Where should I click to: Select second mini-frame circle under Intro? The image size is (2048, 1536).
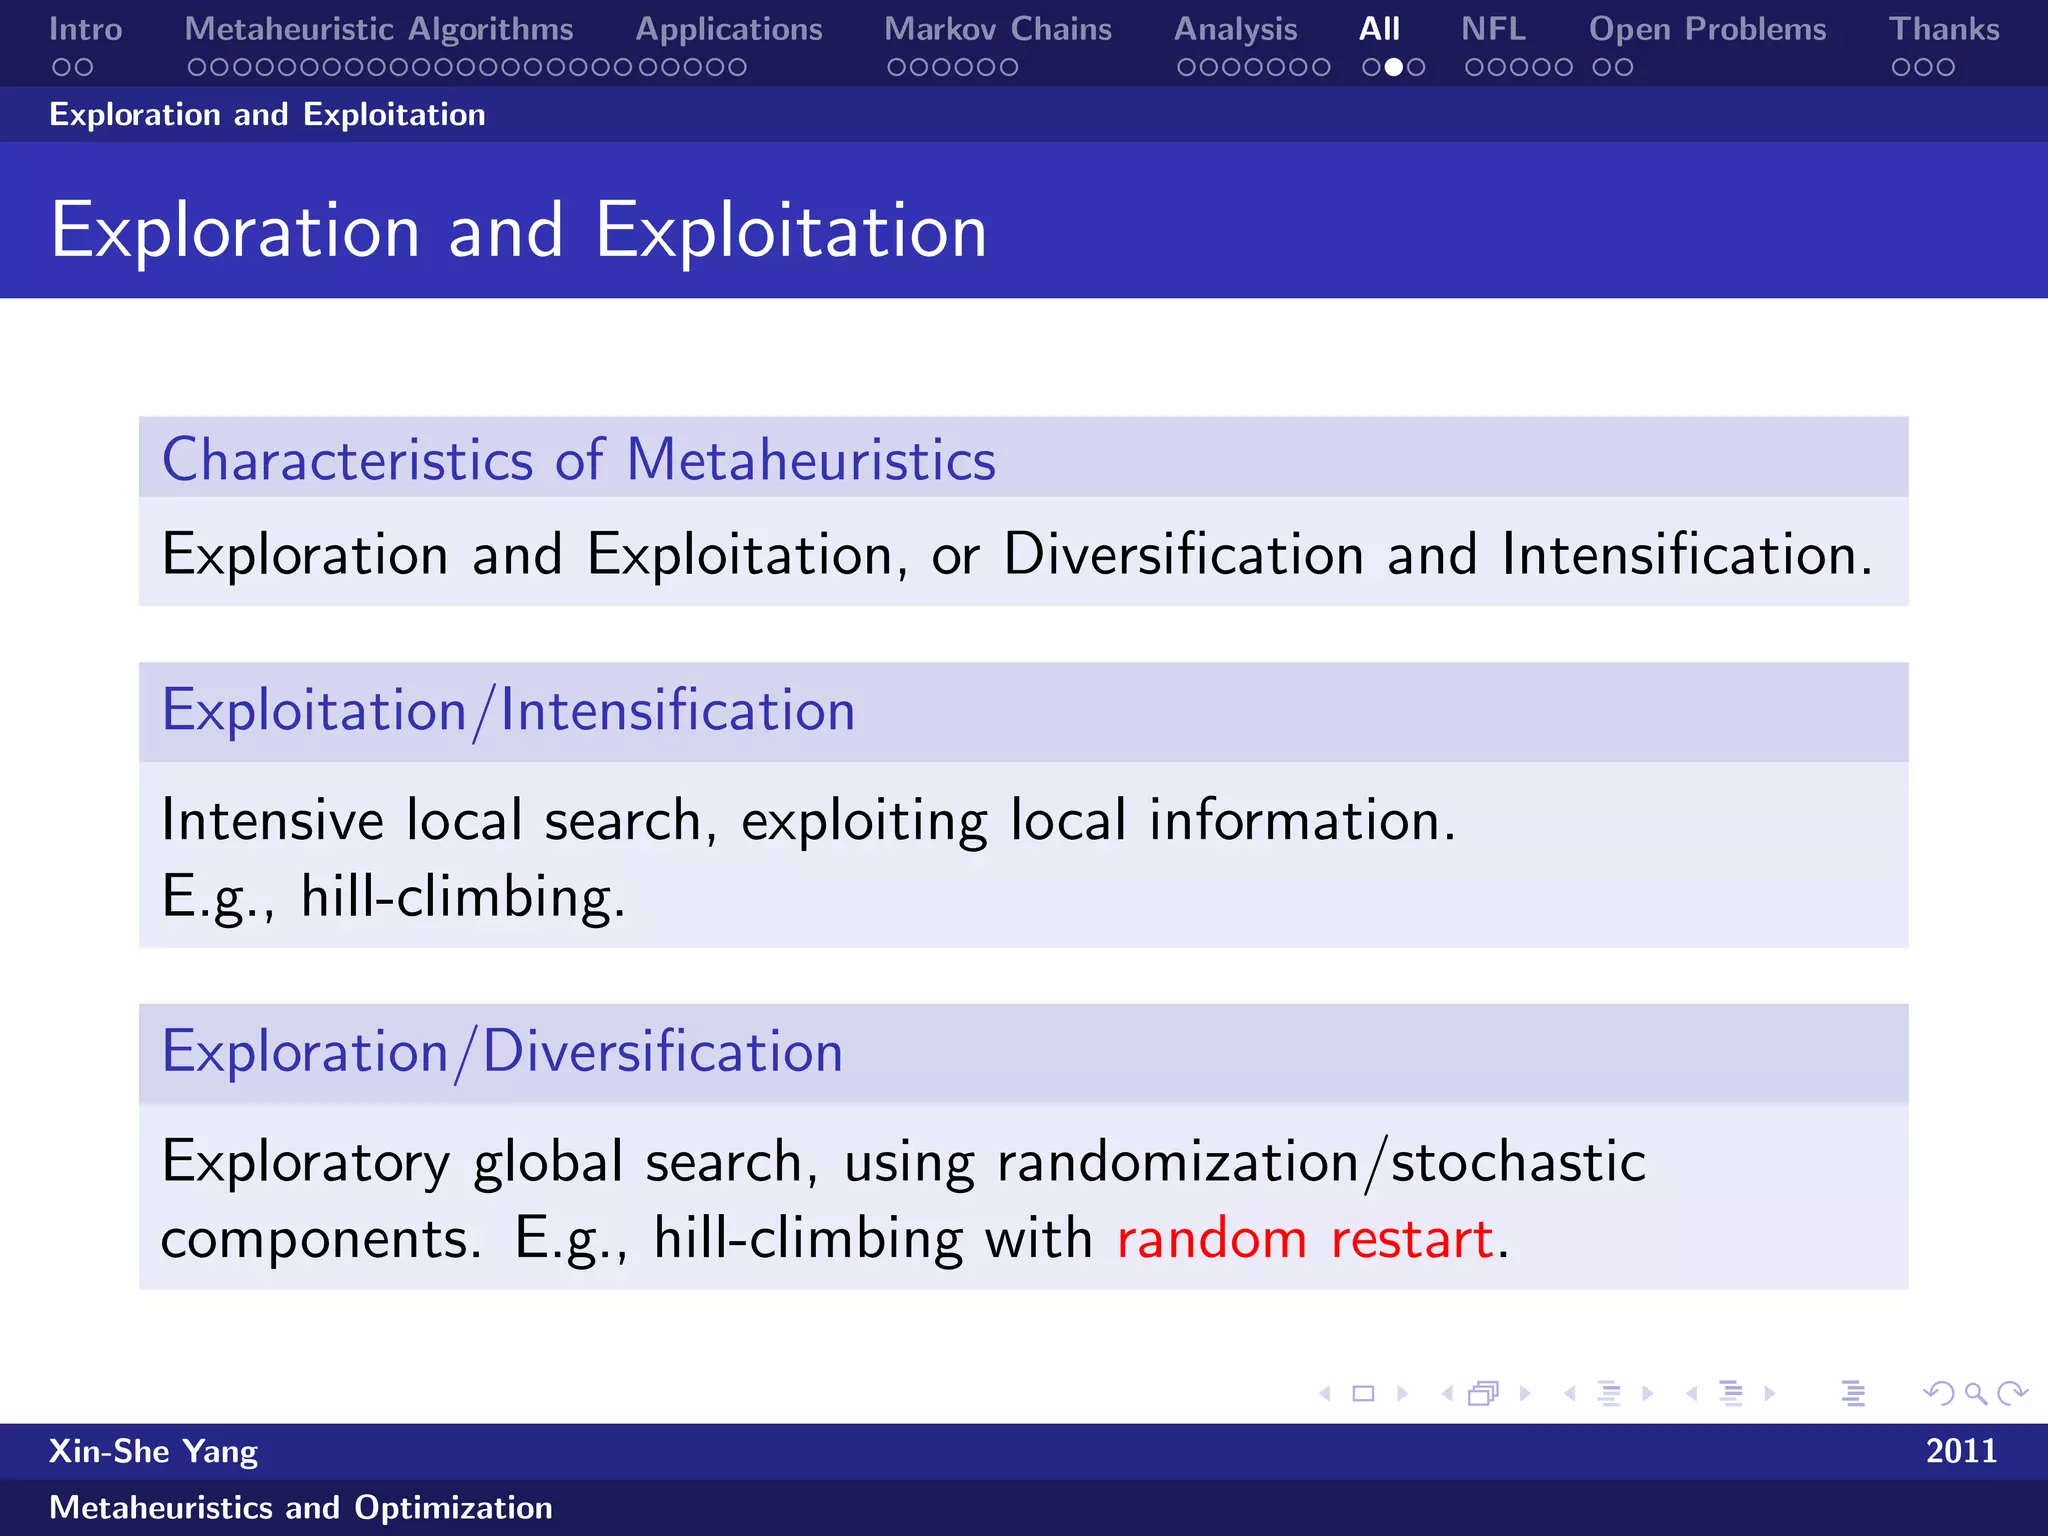coord(83,67)
